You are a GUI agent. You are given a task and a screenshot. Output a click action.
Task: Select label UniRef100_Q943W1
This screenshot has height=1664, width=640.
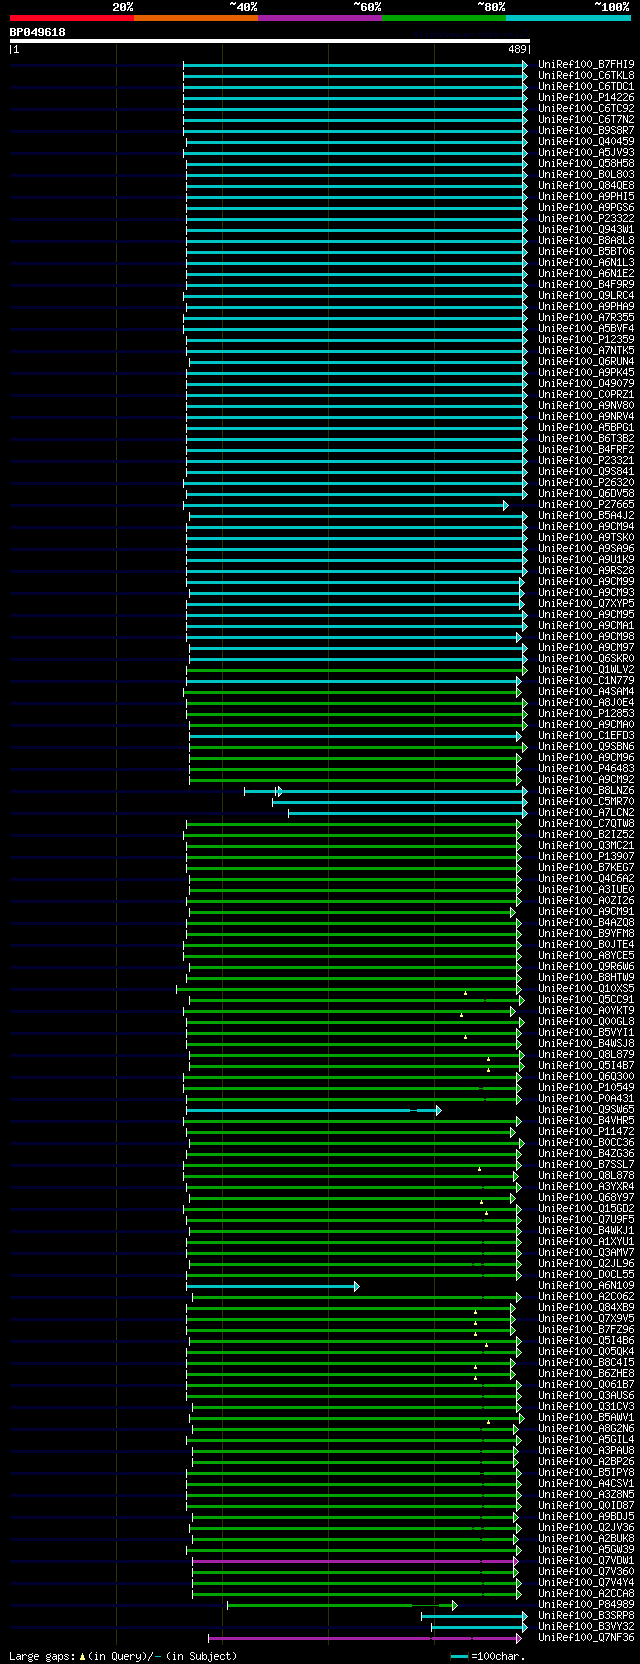coord(586,229)
